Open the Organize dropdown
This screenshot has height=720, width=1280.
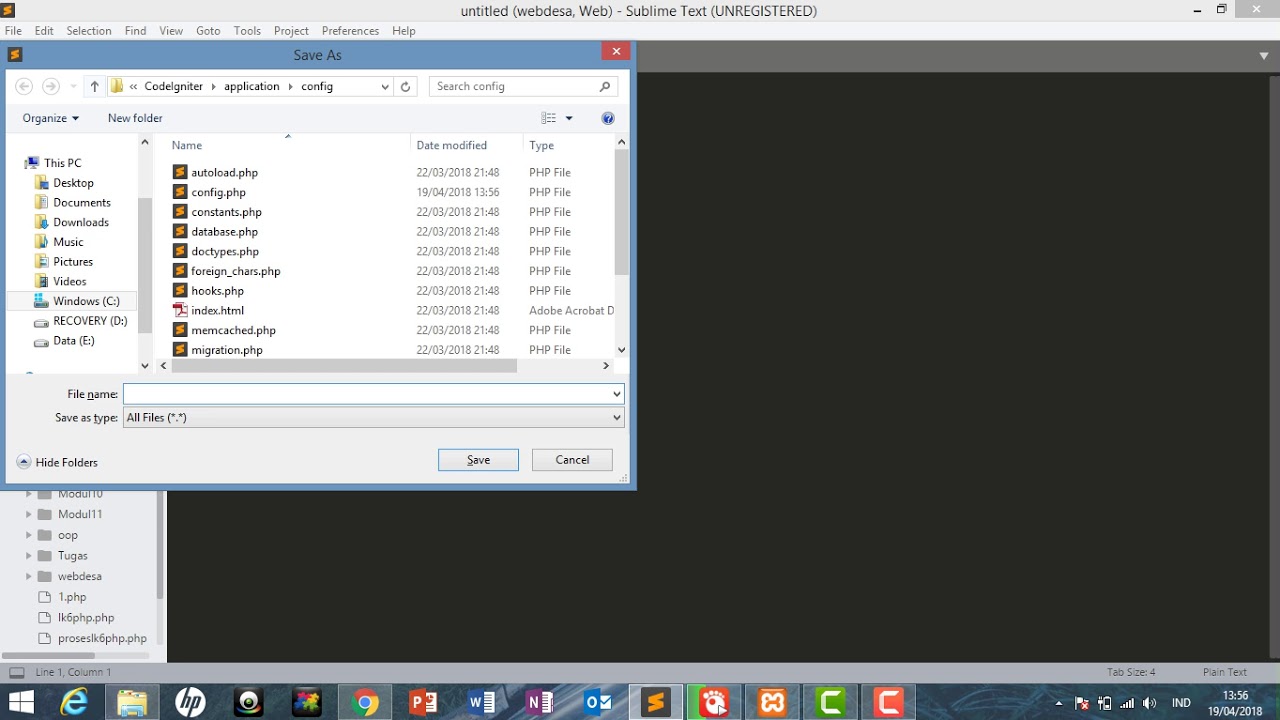pyautogui.click(x=50, y=118)
